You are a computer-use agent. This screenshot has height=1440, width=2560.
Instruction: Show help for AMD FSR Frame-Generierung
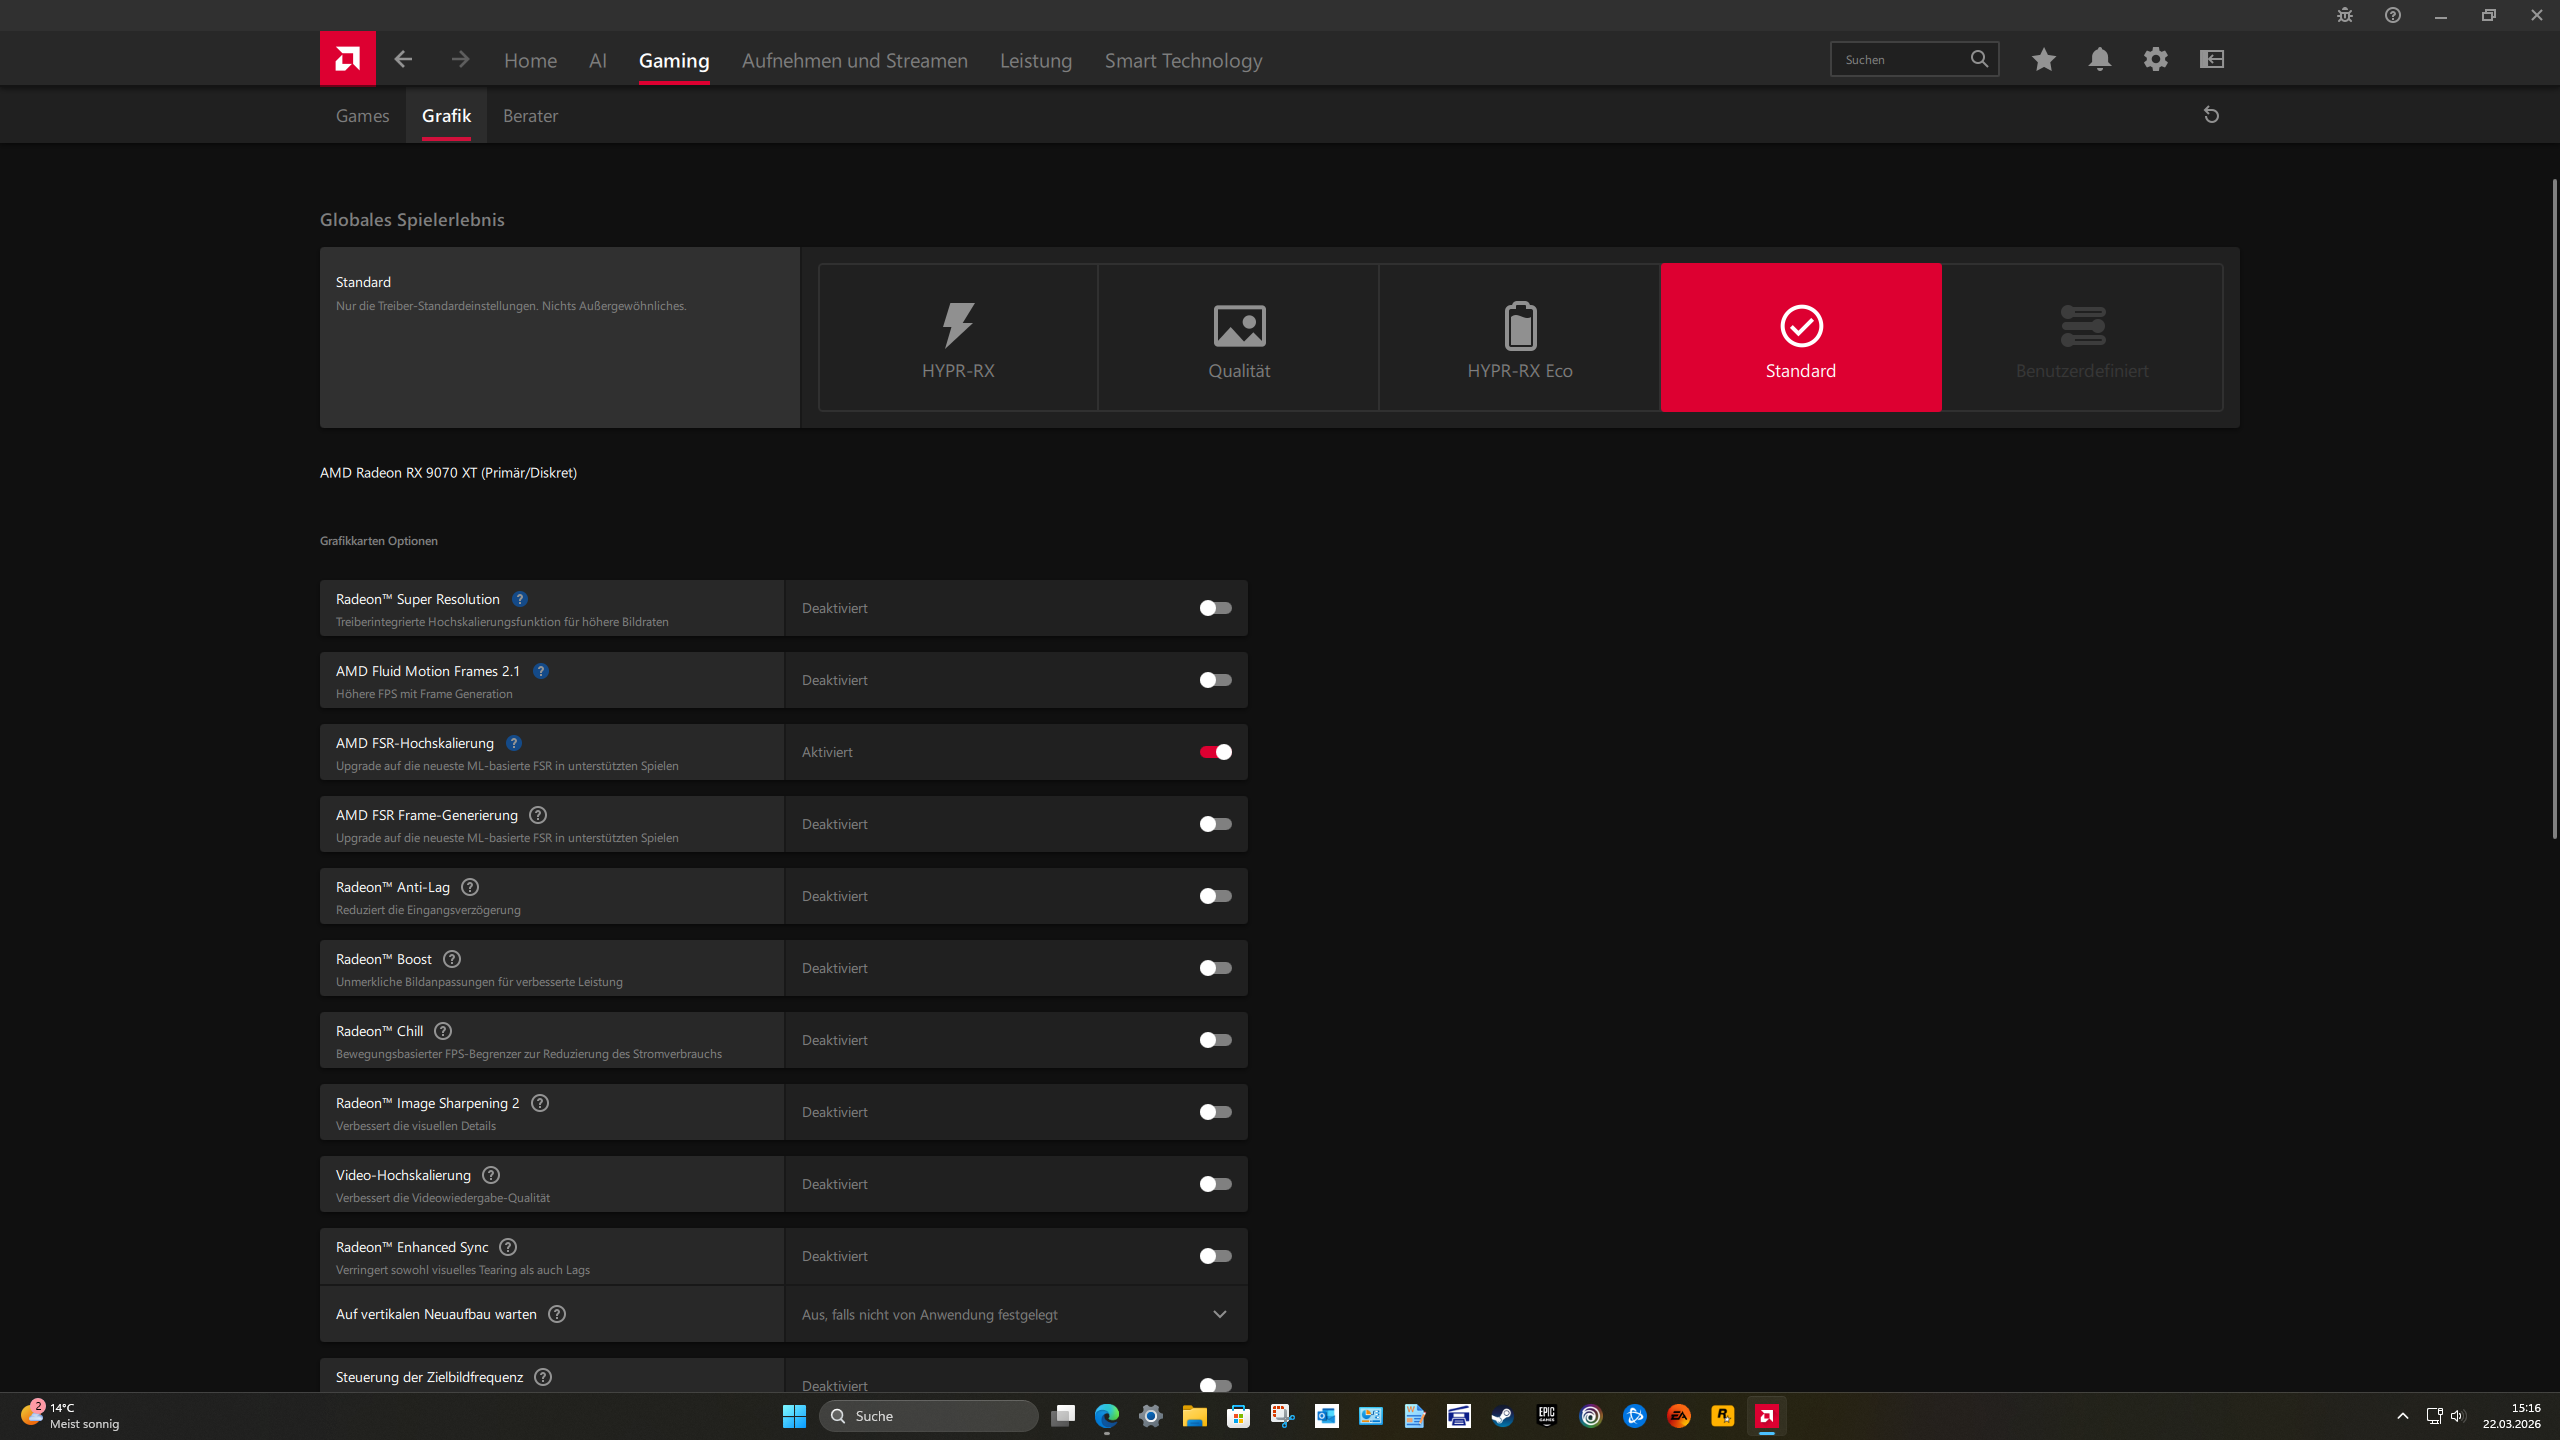538,815
